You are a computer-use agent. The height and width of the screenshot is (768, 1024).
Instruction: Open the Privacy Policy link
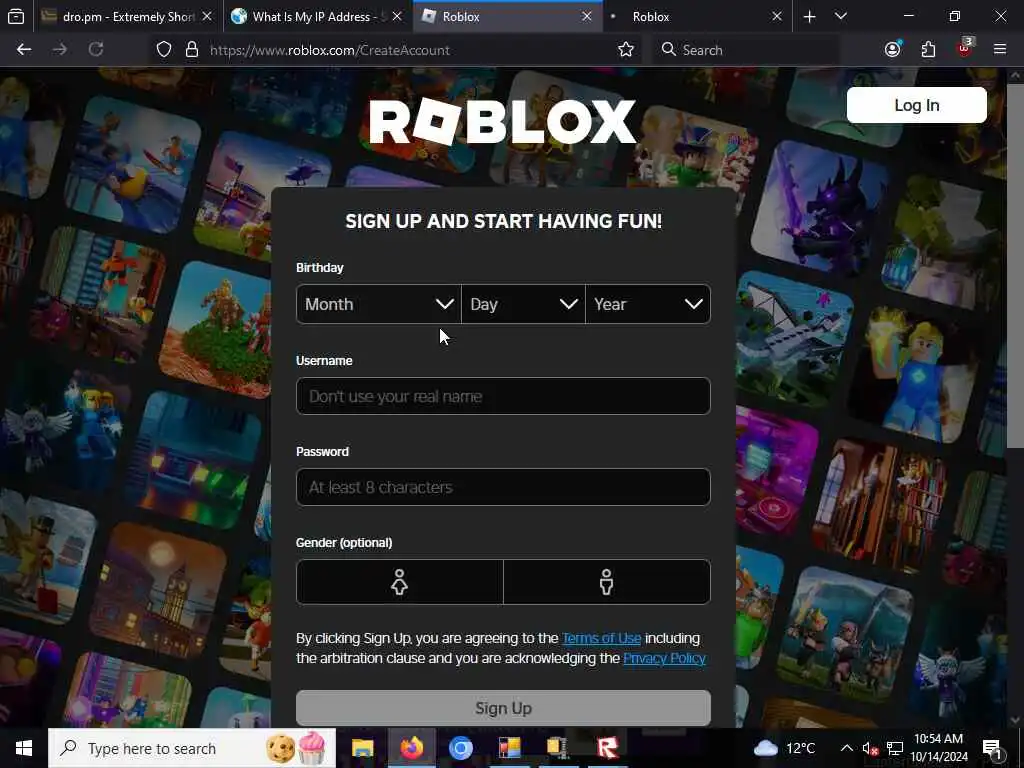tap(664, 658)
